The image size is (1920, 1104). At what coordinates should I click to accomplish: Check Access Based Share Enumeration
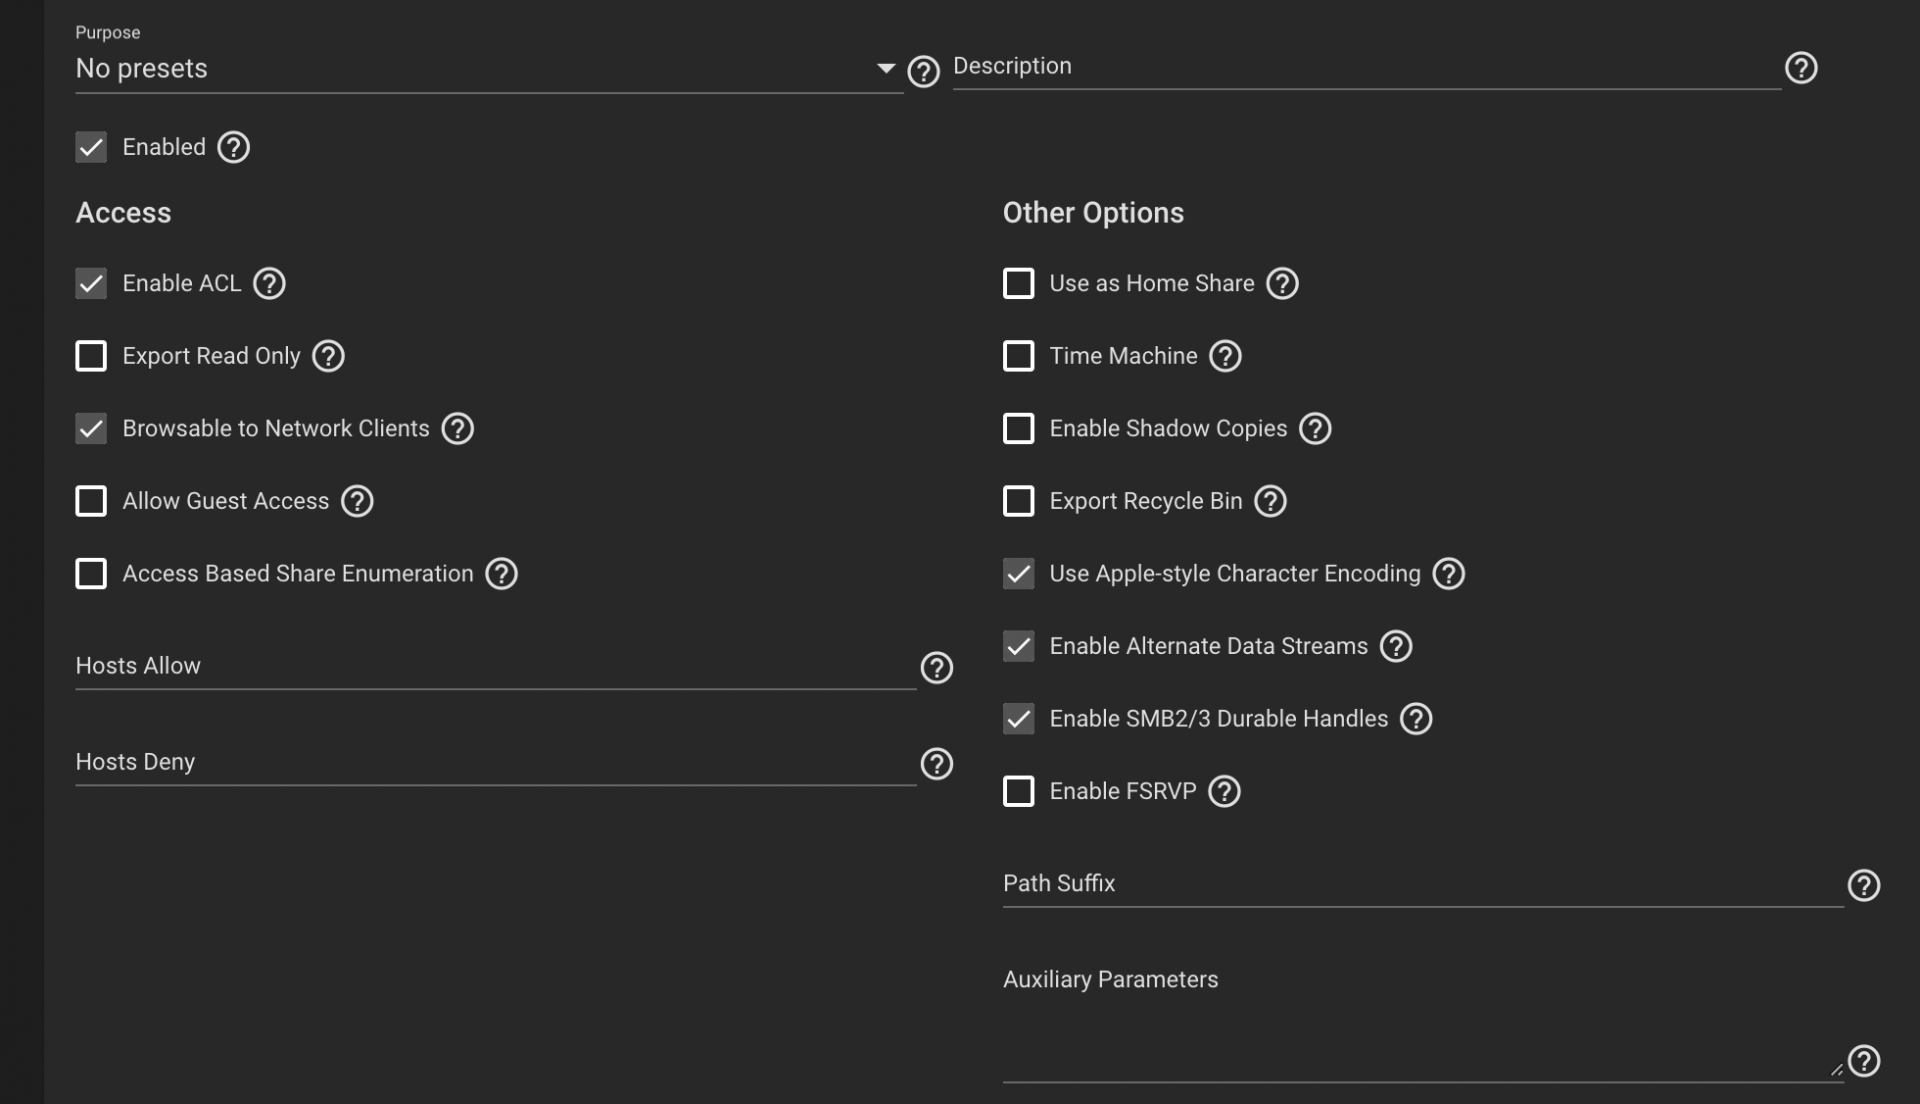[91, 574]
